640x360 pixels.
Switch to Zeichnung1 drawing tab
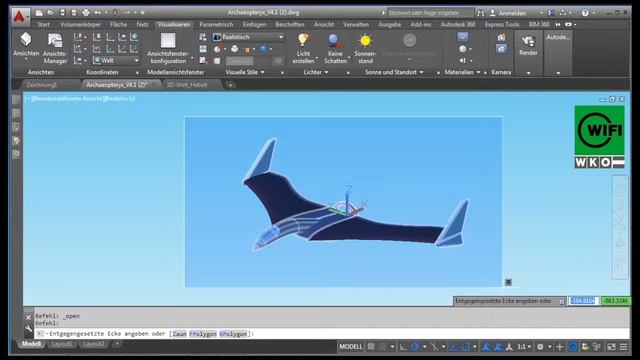[42, 85]
